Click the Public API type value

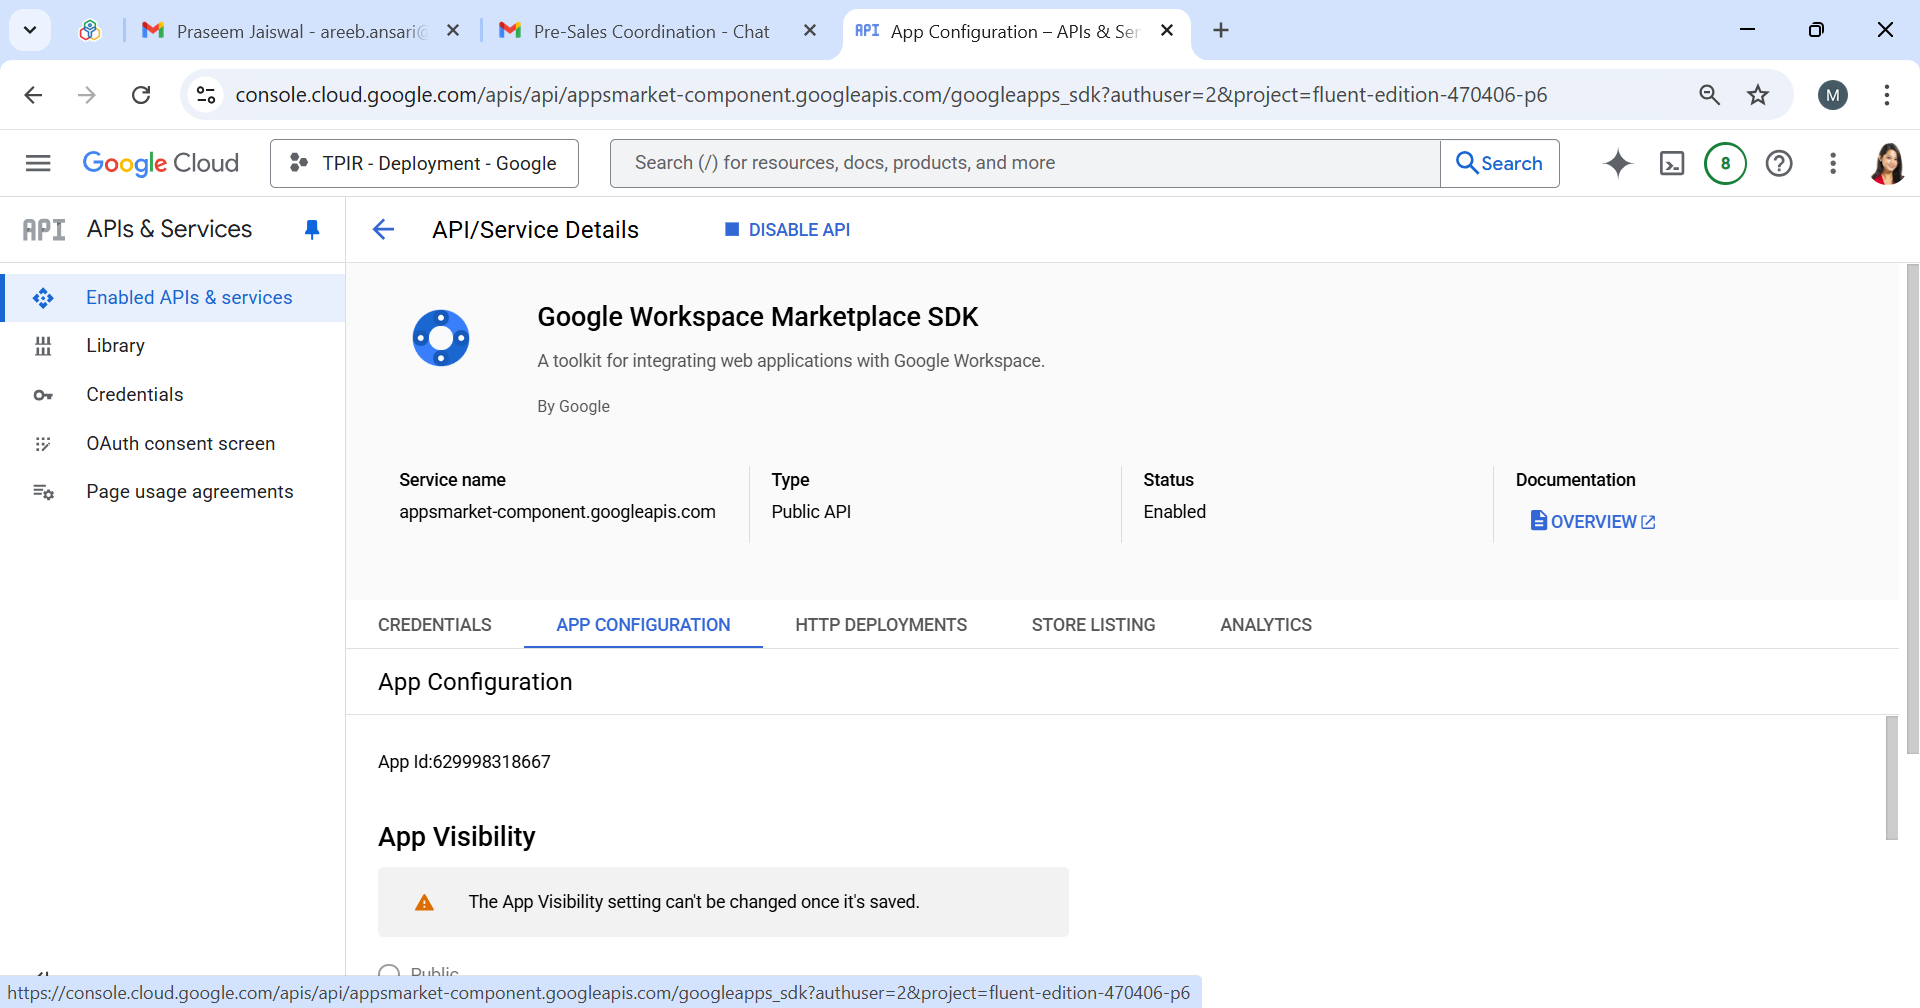click(x=811, y=512)
